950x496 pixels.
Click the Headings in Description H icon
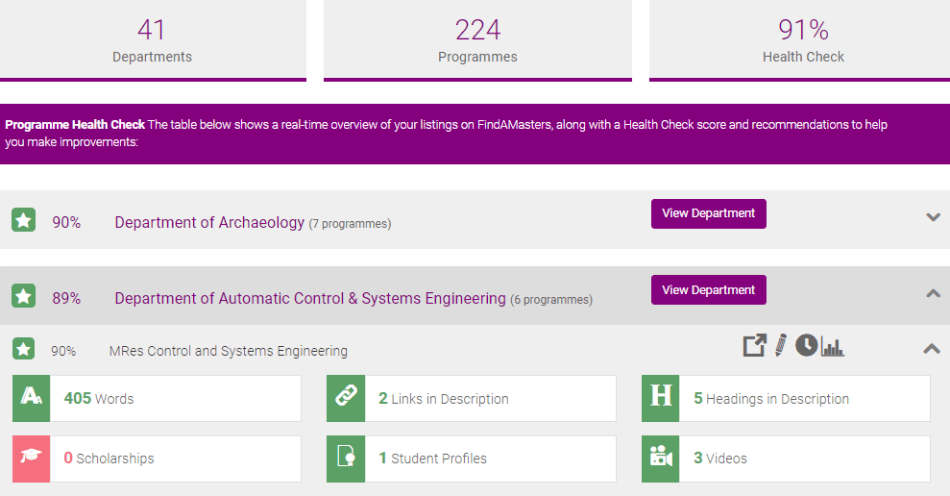661,398
